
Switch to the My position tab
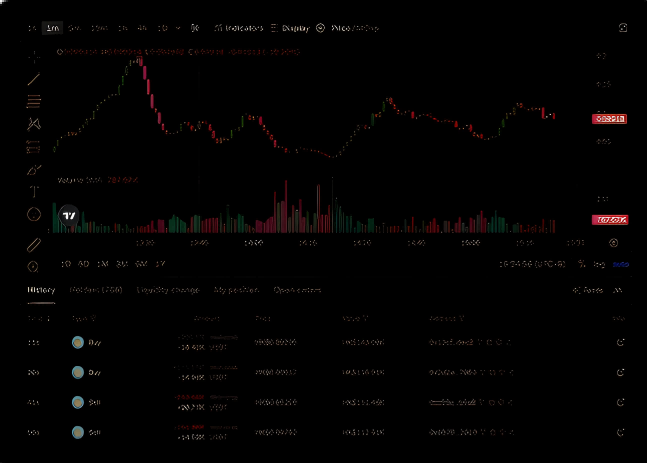click(x=236, y=290)
